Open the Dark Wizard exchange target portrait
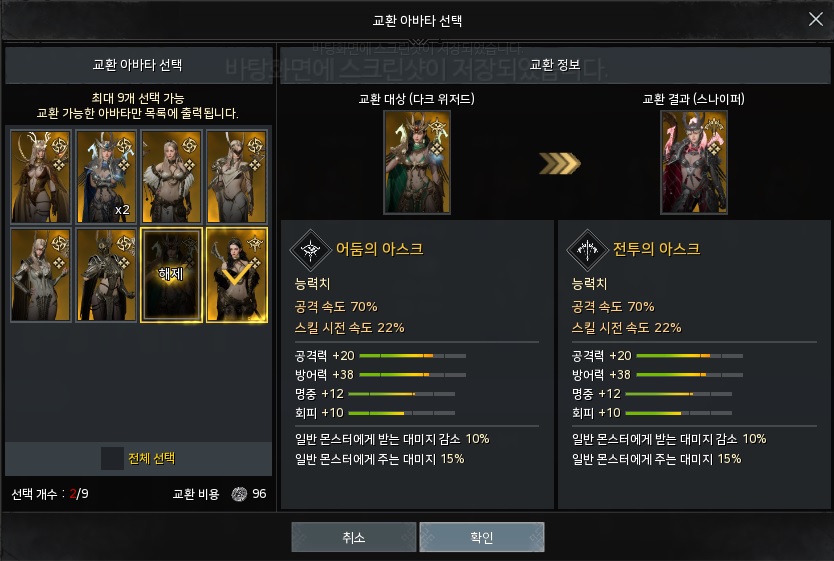 tap(417, 162)
